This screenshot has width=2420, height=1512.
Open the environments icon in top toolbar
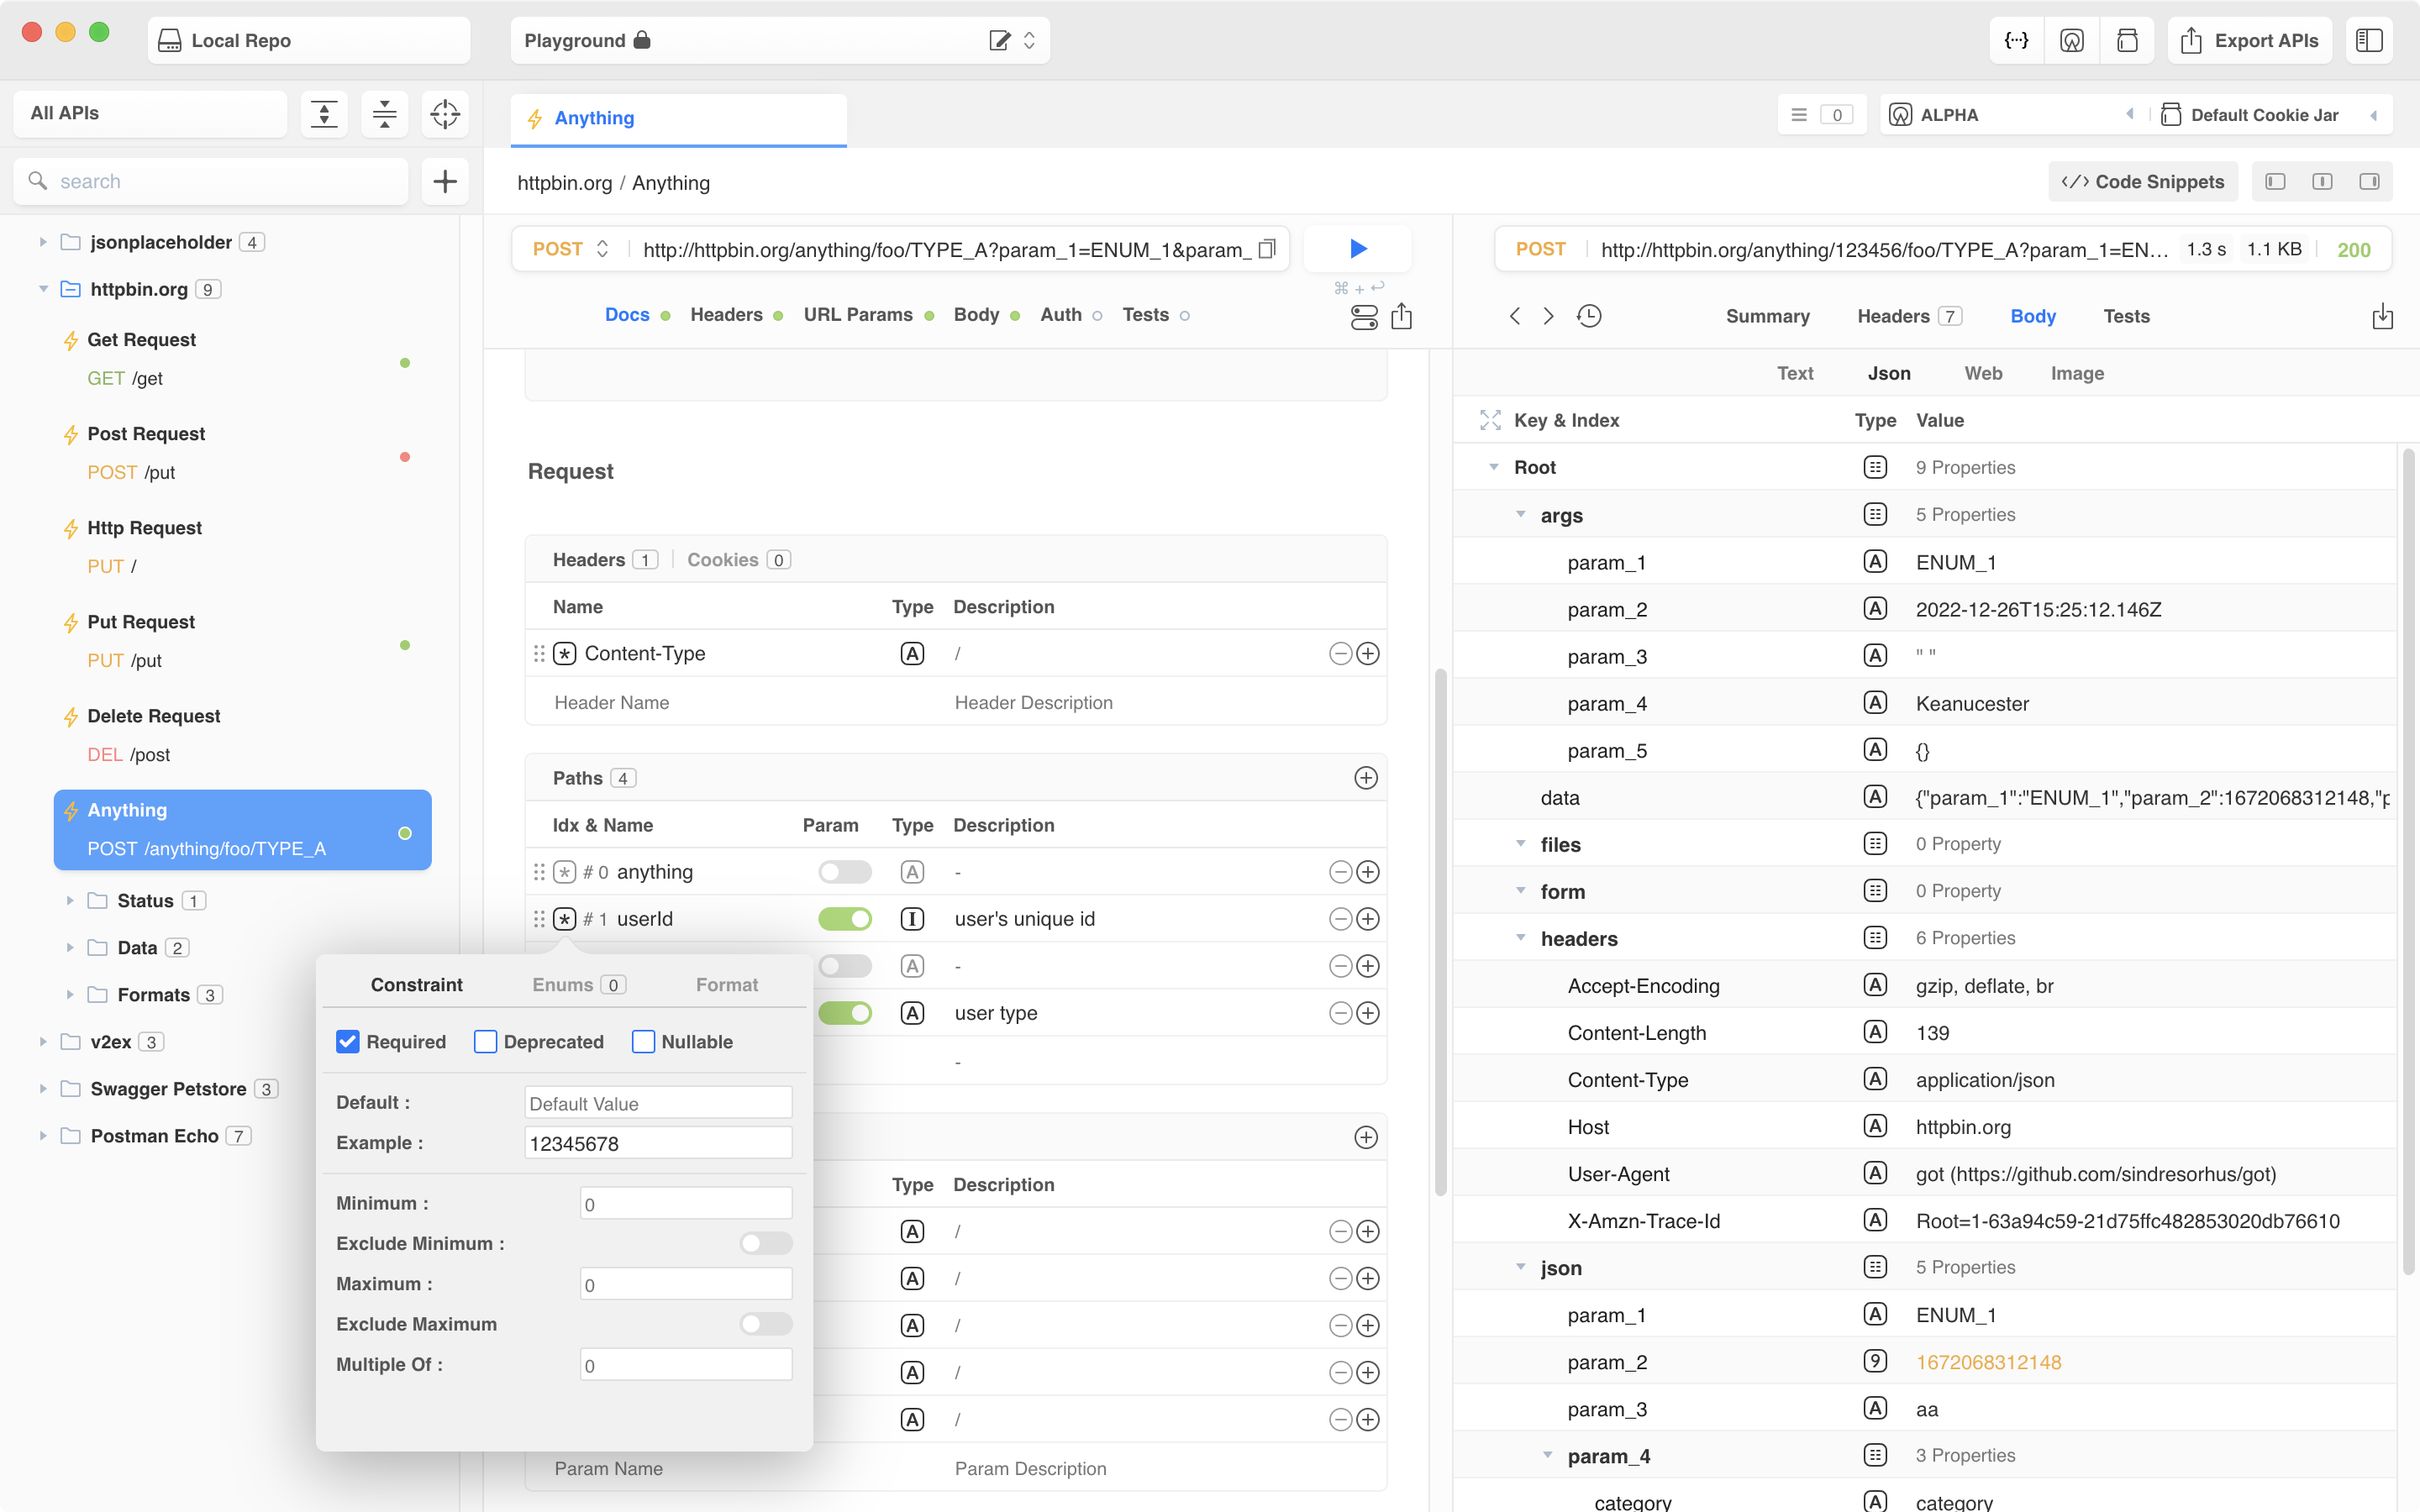coord(2072,40)
